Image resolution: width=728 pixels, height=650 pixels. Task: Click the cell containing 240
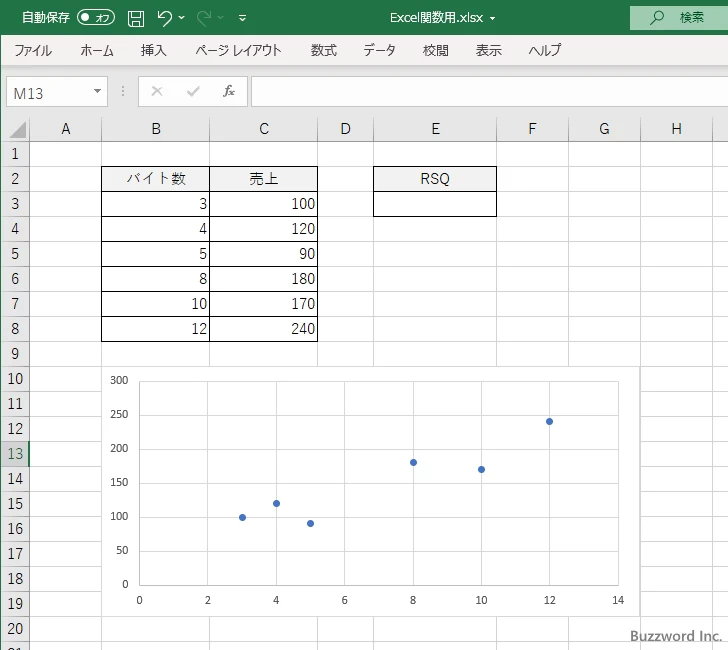point(264,329)
